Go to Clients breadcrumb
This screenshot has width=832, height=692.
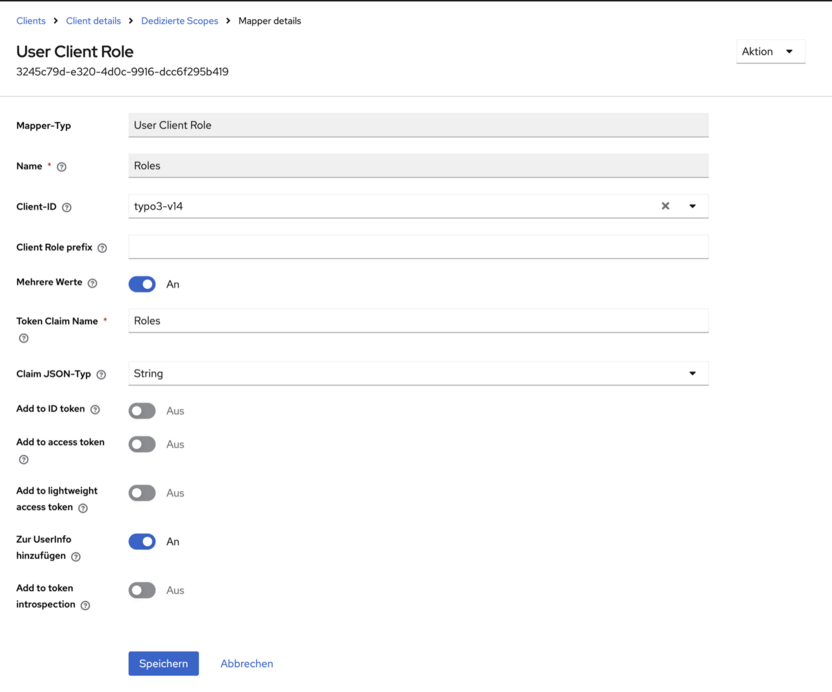point(31,21)
